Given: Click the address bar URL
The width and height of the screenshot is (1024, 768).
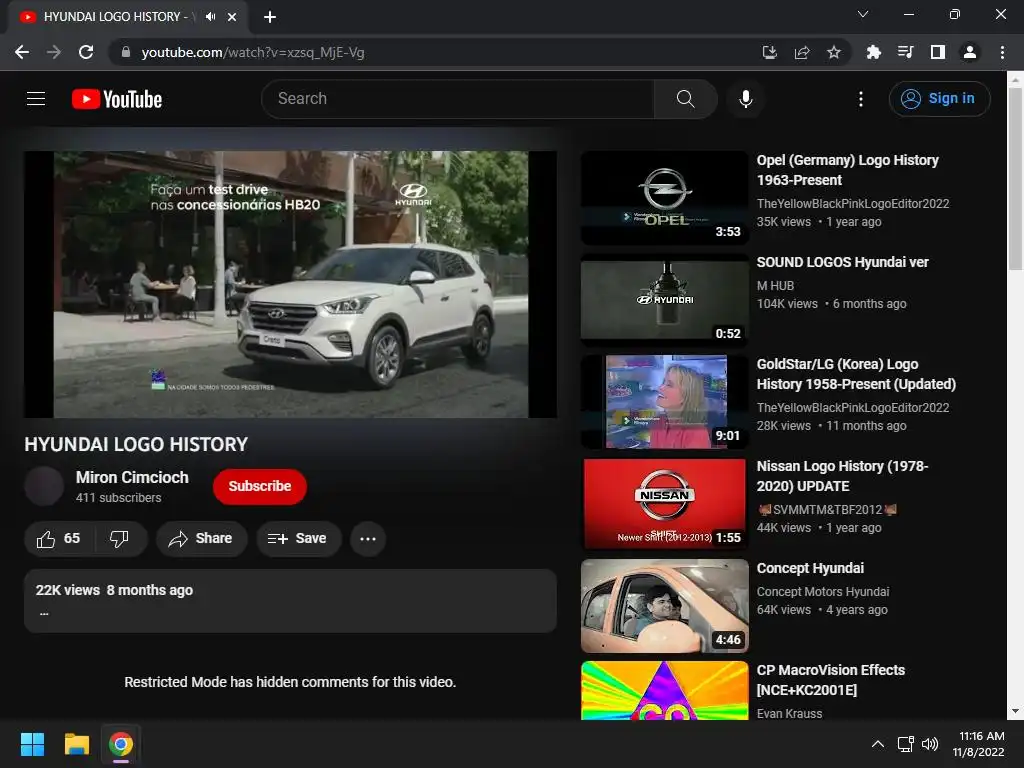Looking at the screenshot, I should (253, 52).
